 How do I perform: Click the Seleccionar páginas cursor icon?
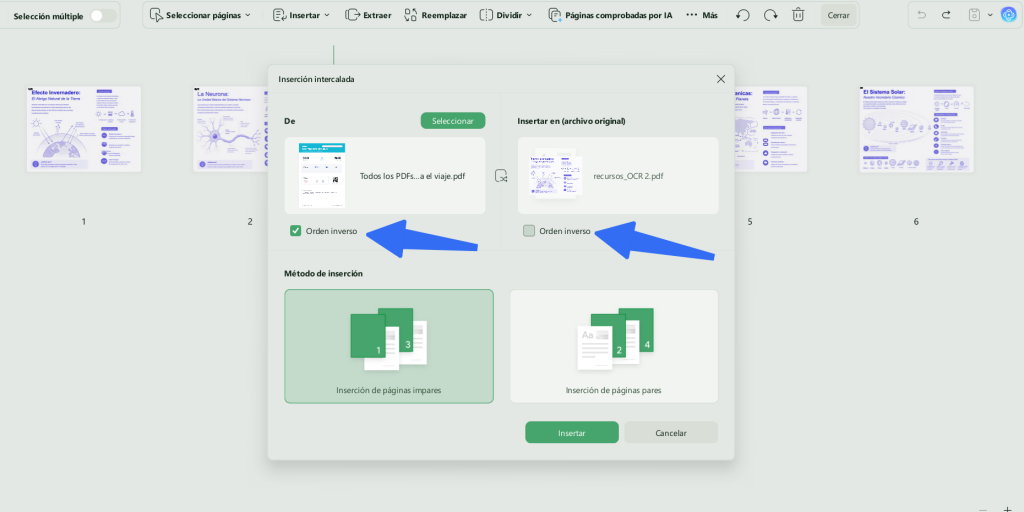pyautogui.click(x=156, y=15)
